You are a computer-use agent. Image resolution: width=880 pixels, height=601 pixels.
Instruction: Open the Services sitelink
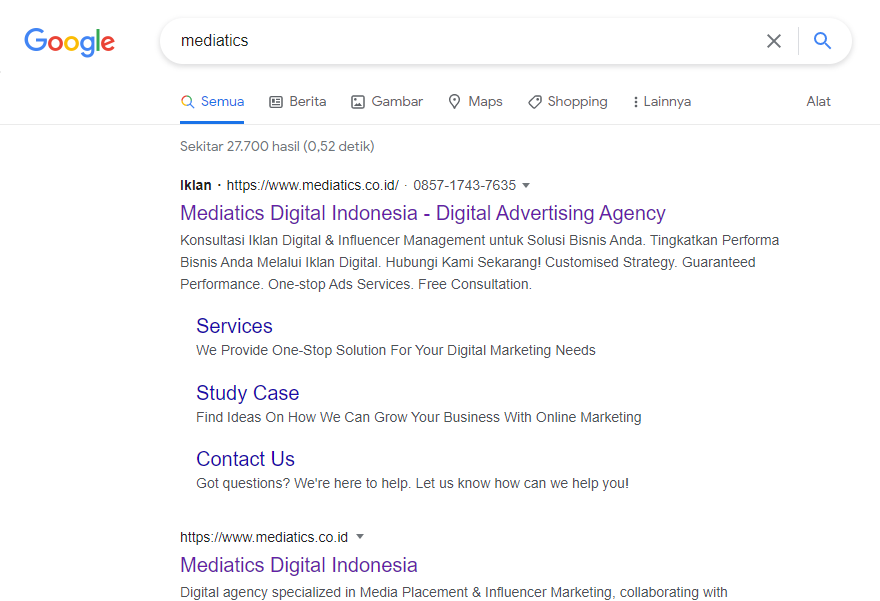pyautogui.click(x=234, y=326)
